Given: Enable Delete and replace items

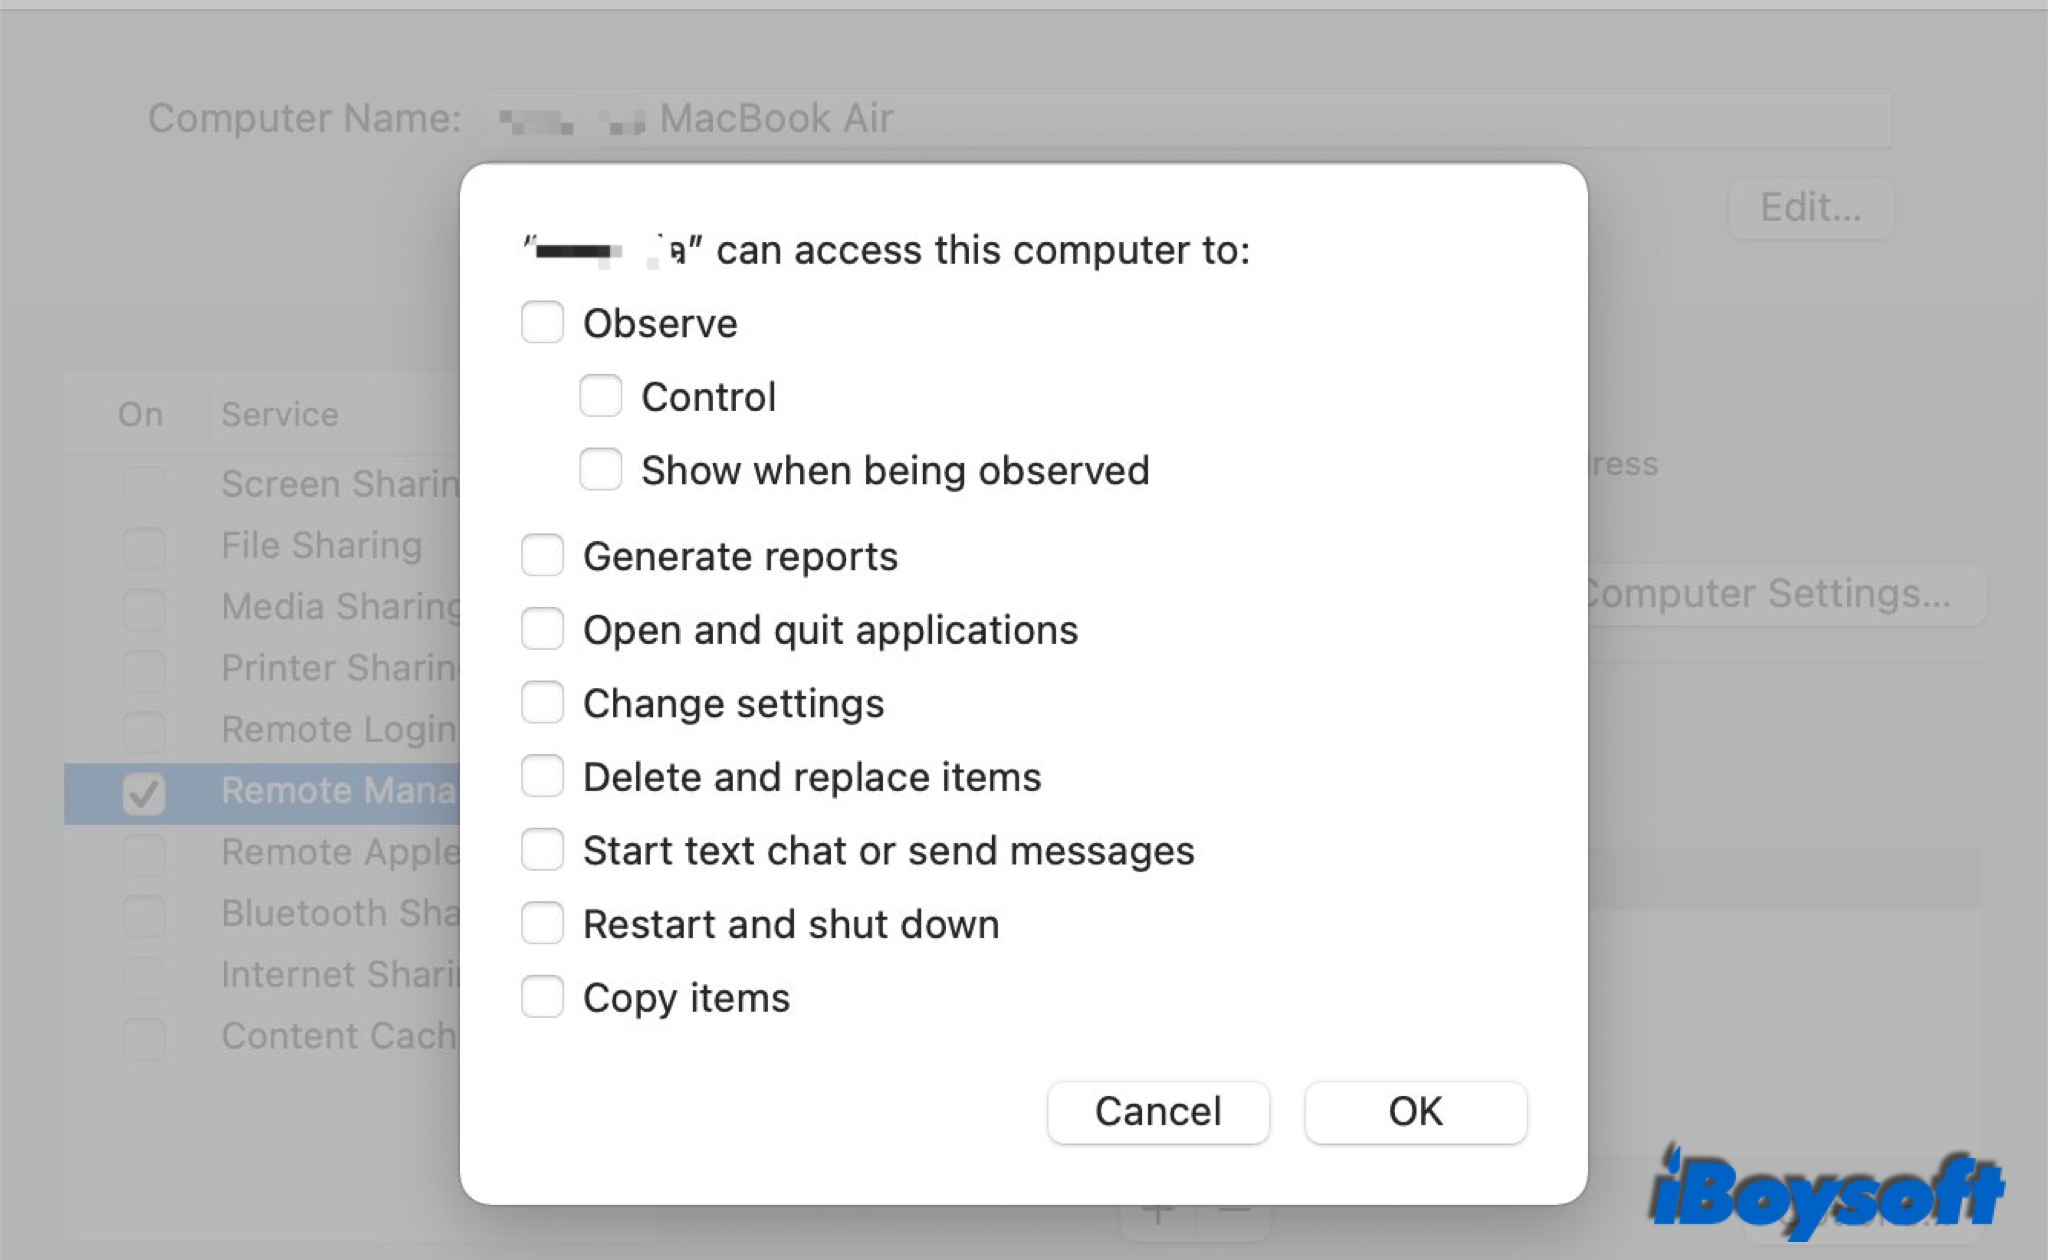Looking at the screenshot, I should click(x=542, y=777).
